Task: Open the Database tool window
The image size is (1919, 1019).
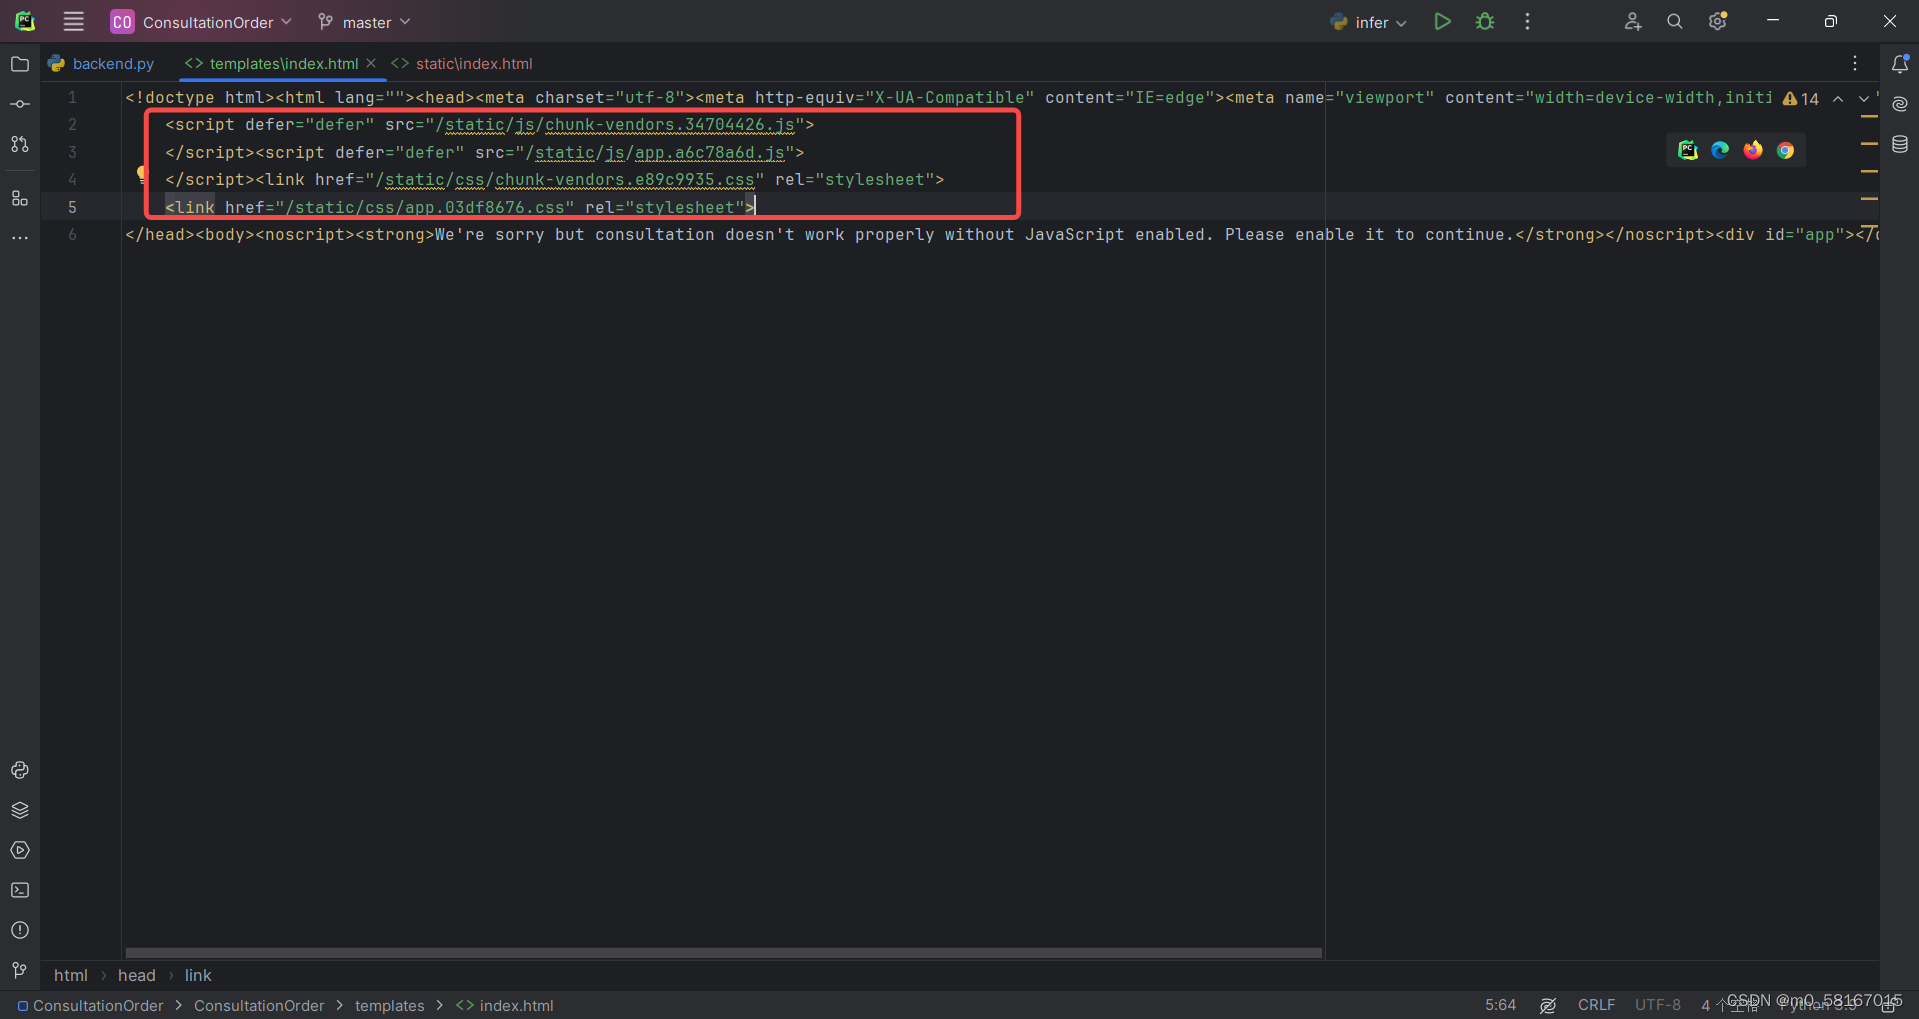Action: coord(1900,144)
